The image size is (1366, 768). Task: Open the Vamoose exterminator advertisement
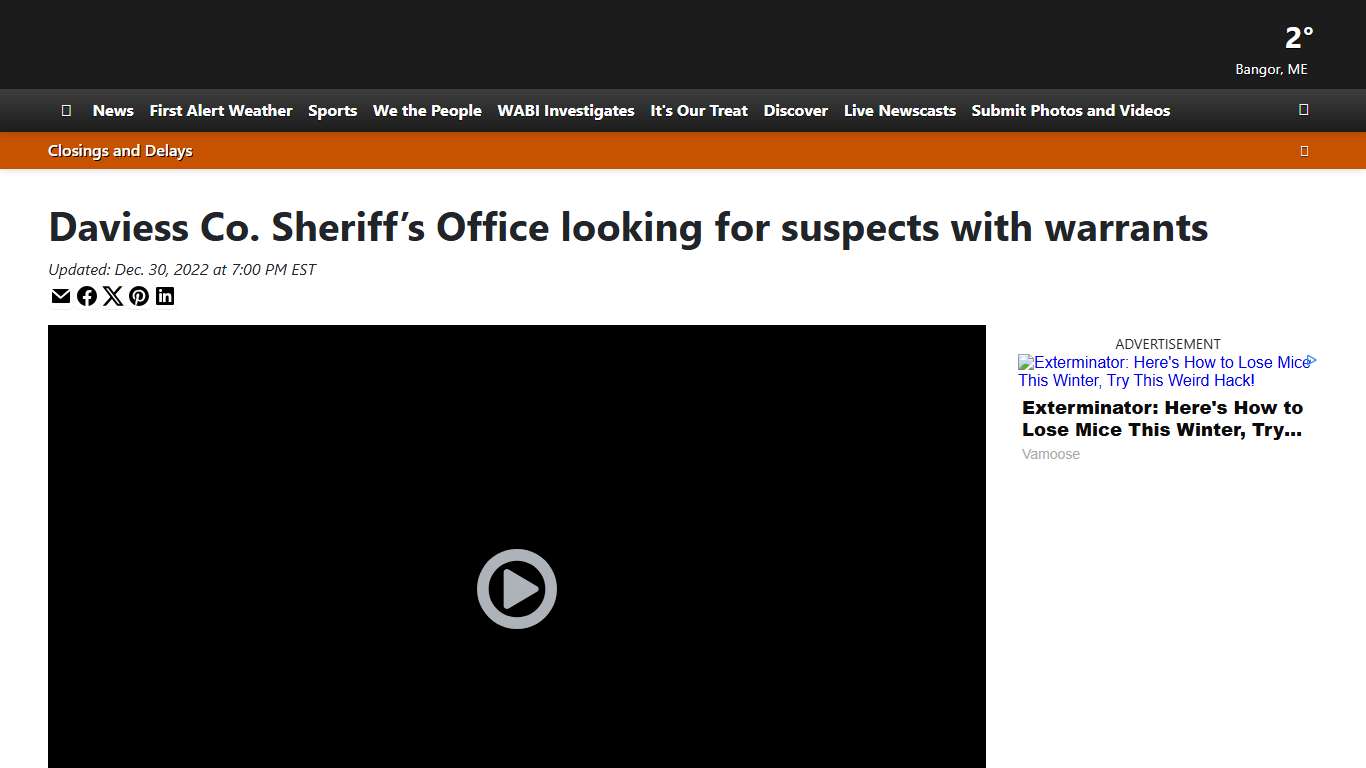click(x=1162, y=418)
